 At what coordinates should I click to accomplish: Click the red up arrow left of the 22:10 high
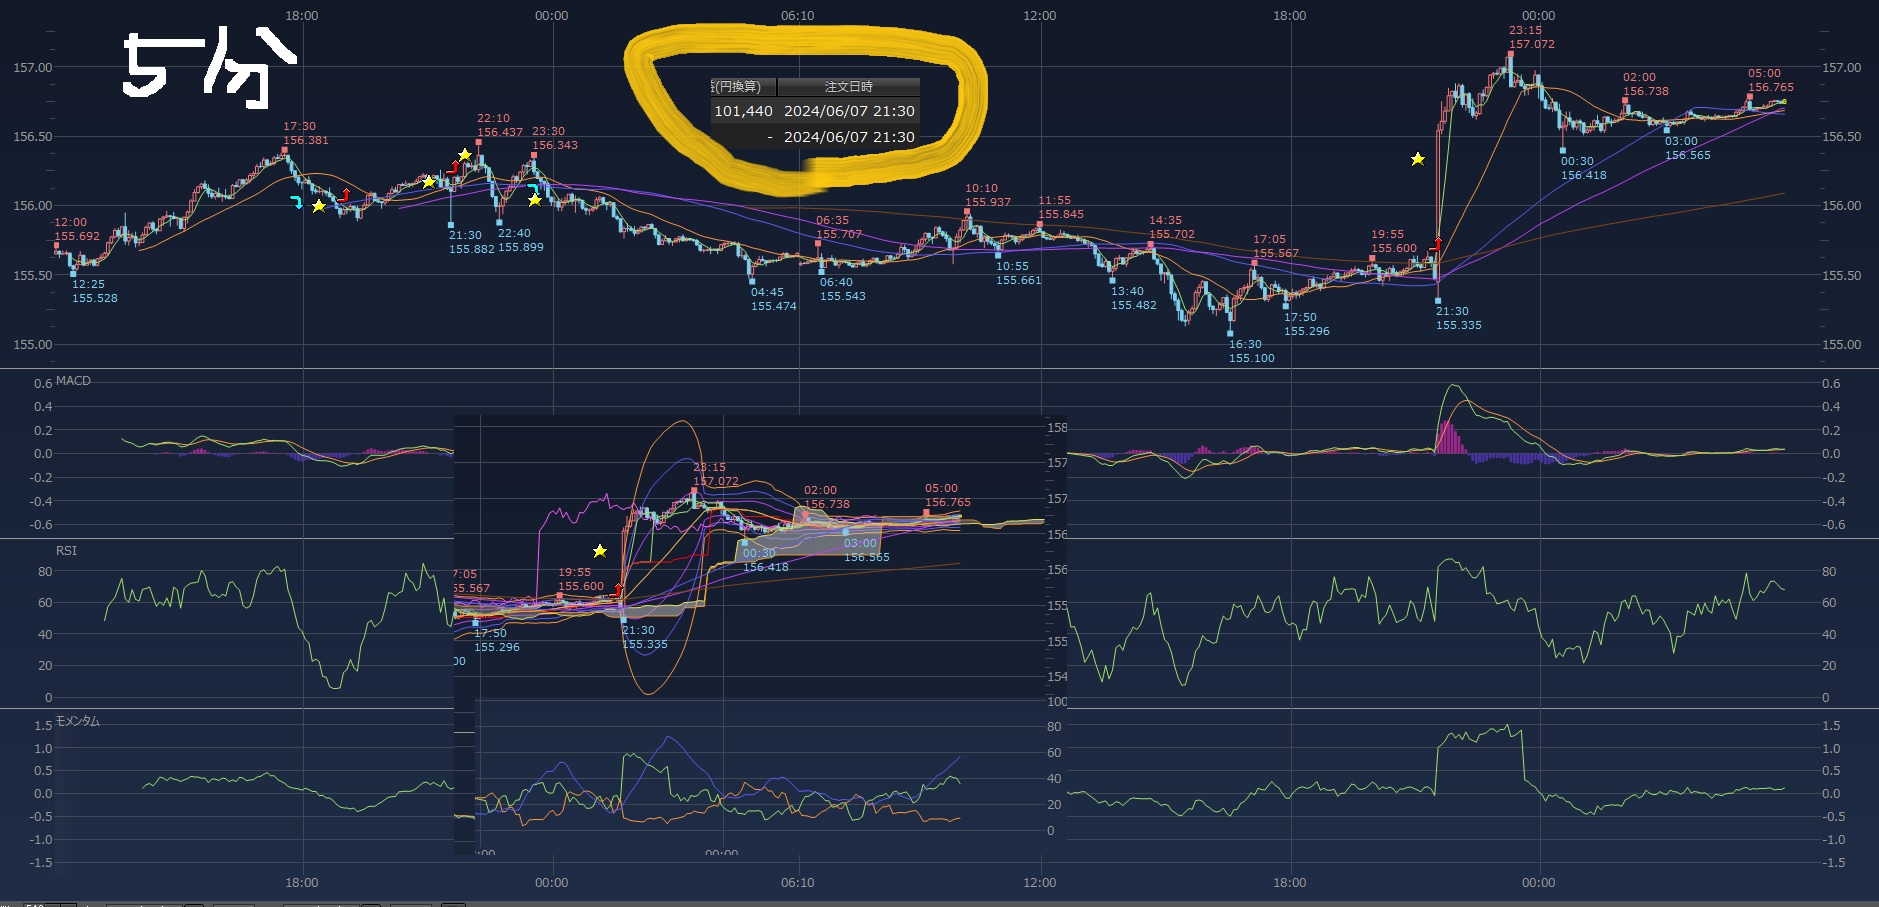coord(453,168)
